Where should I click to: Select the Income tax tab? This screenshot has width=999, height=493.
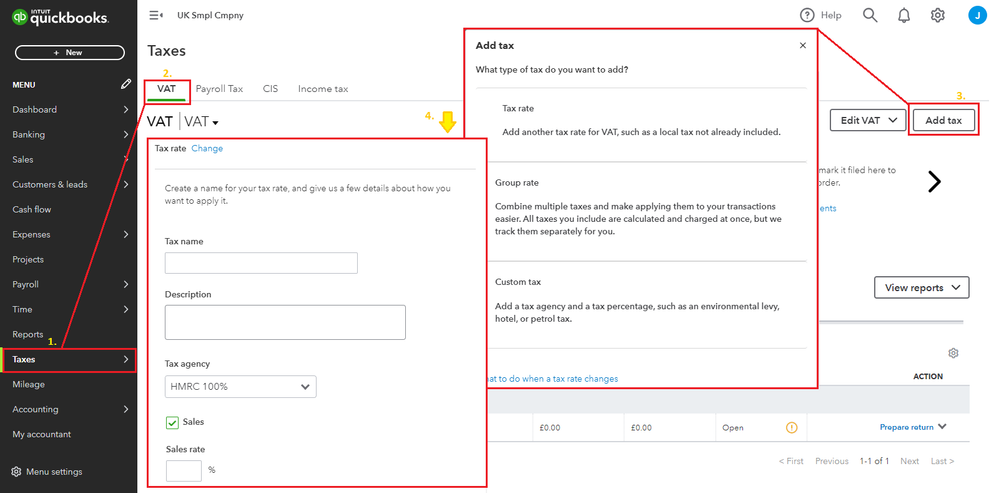323,89
